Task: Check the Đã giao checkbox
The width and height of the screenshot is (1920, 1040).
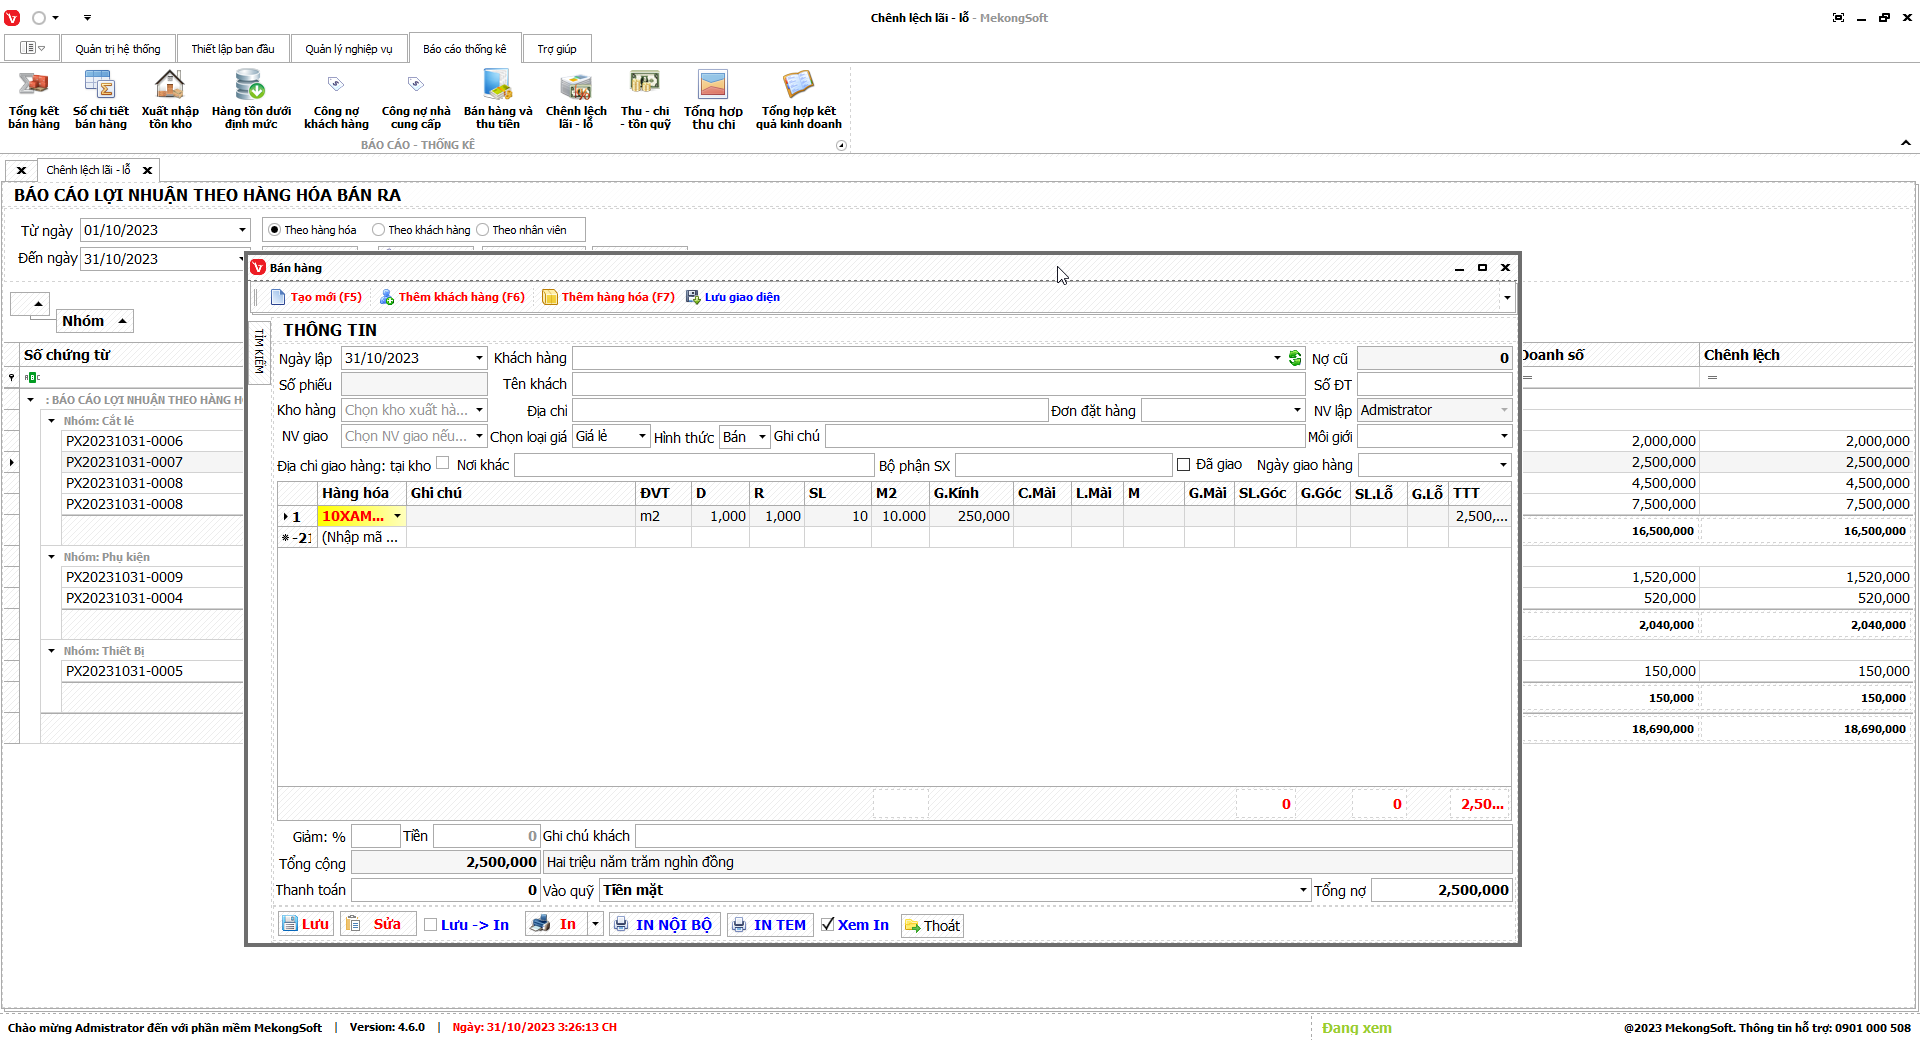Action: (x=1184, y=465)
